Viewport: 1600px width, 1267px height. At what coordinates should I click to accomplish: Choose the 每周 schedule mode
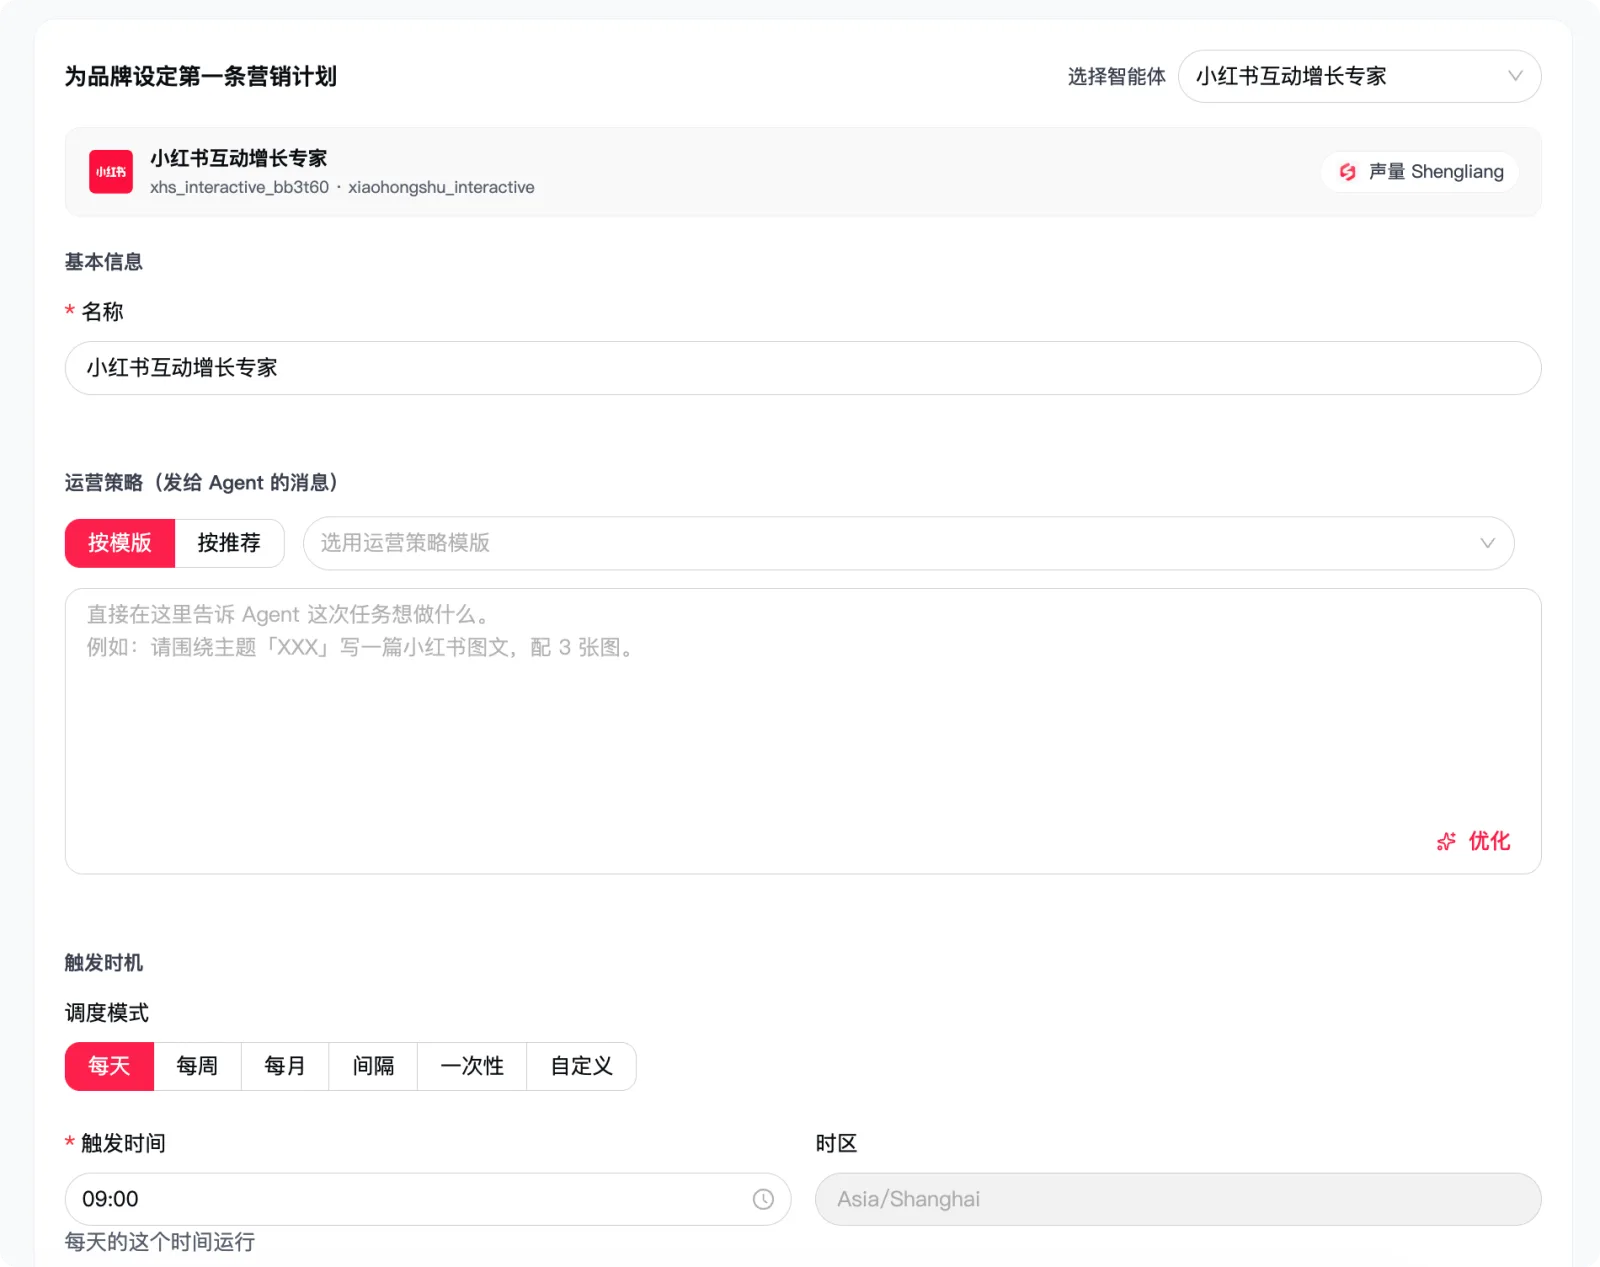pos(197,1066)
